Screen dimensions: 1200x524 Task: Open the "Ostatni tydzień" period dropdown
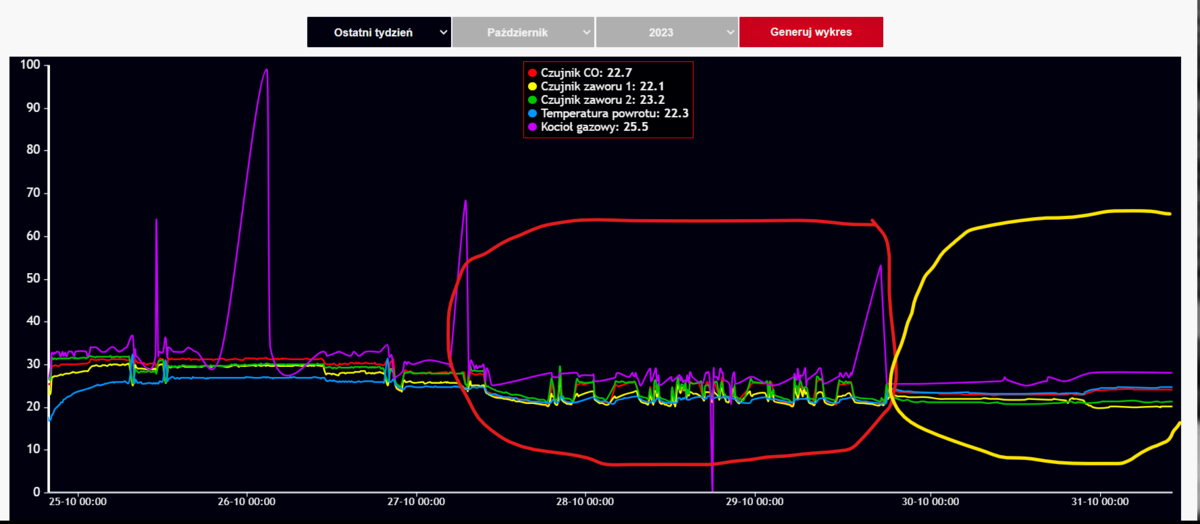point(379,32)
